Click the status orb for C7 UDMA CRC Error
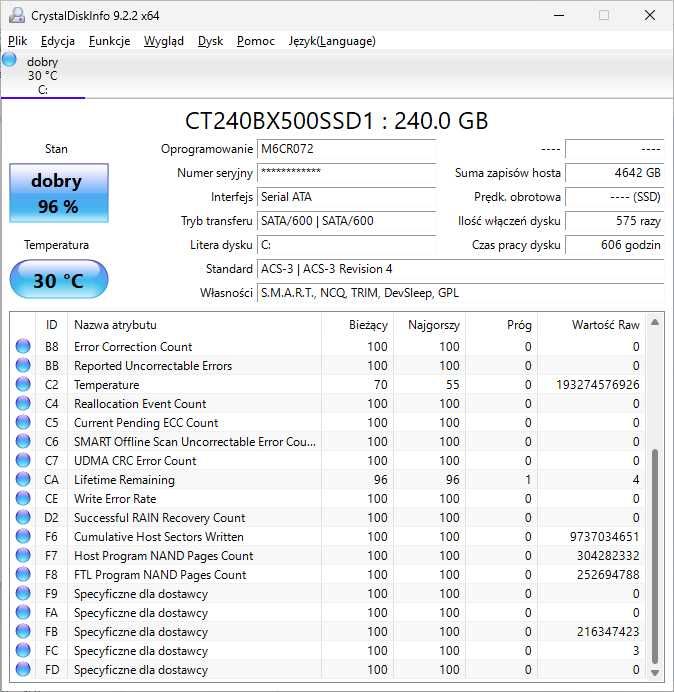This screenshot has width=674, height=692. coord(23,460)
